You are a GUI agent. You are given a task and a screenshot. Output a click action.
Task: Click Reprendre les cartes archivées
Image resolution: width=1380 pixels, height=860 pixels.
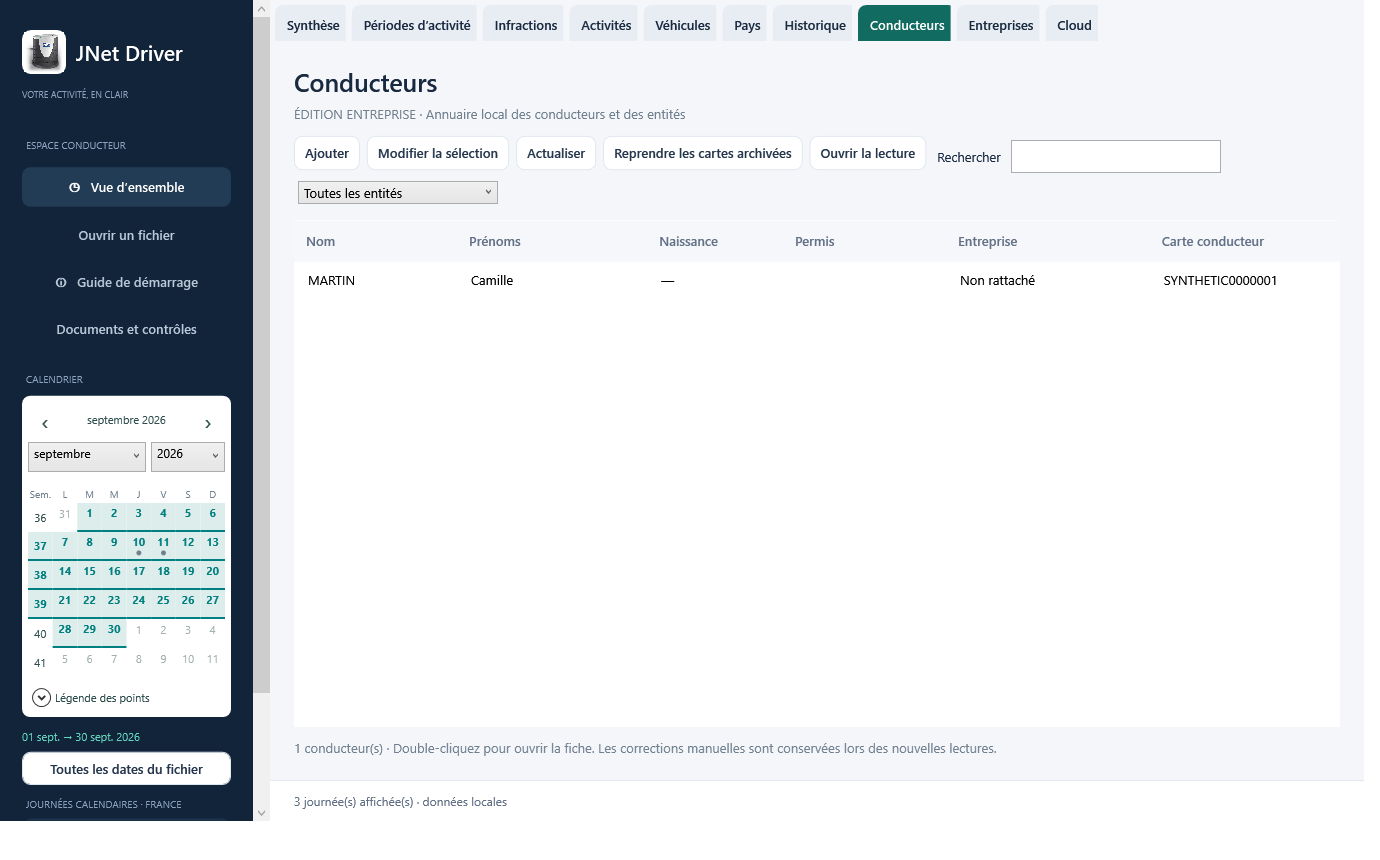[x=703, y=153]
